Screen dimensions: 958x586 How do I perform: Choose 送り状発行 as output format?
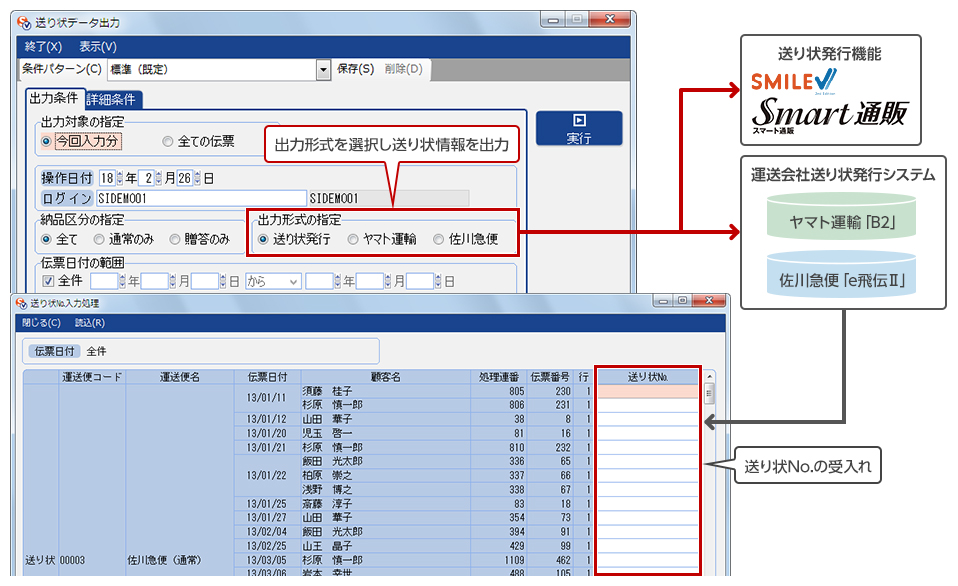click(263, 240)
